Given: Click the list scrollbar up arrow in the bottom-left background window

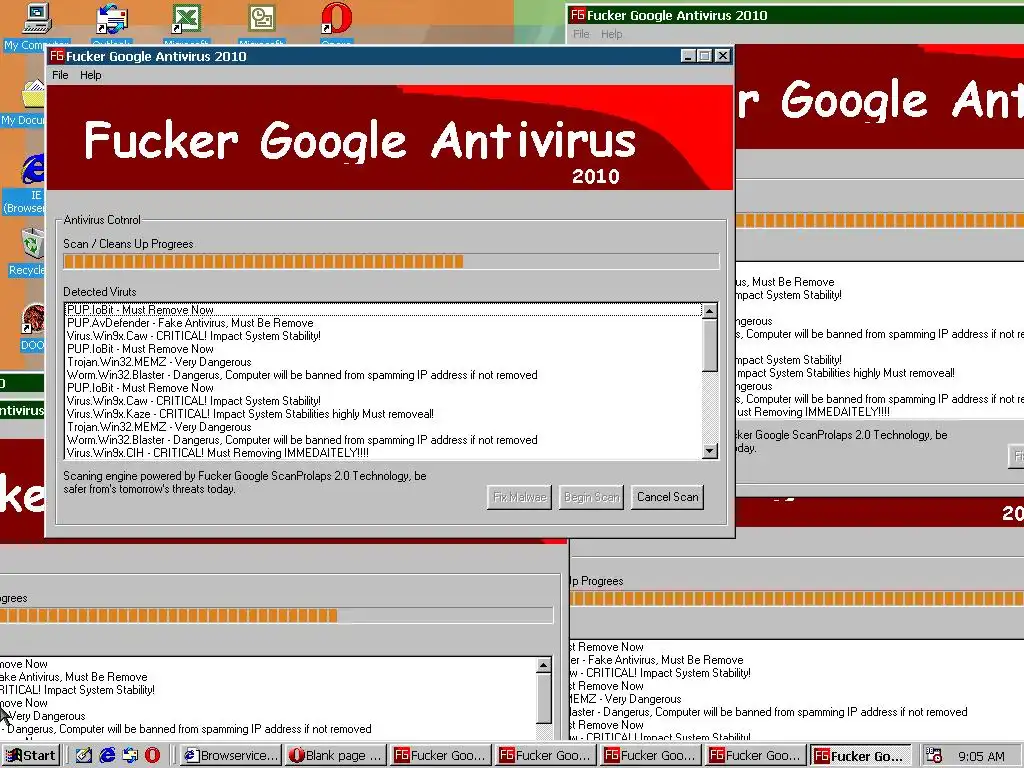Looking at the screenshot, I should pos(543,665).
